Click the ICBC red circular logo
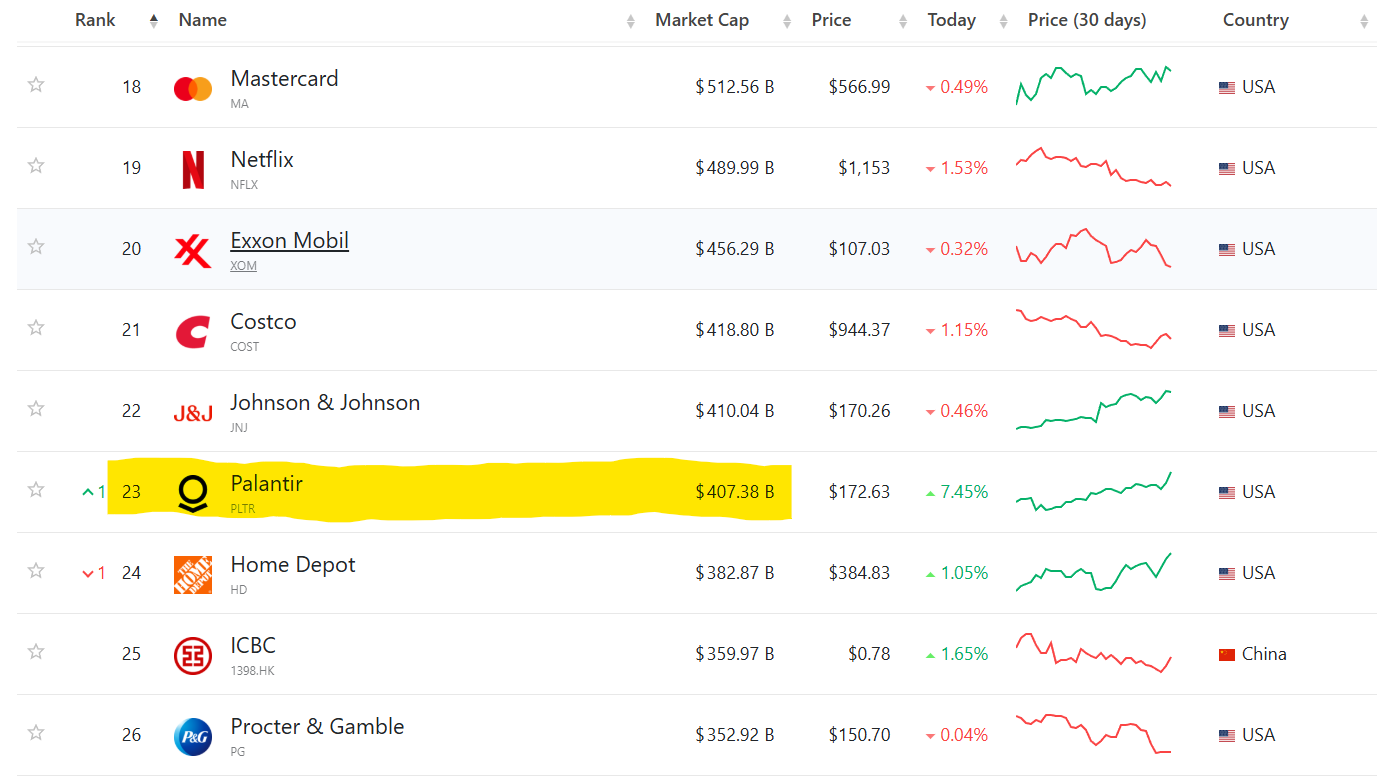The image size is (1377, 778). tap(193, 656)
